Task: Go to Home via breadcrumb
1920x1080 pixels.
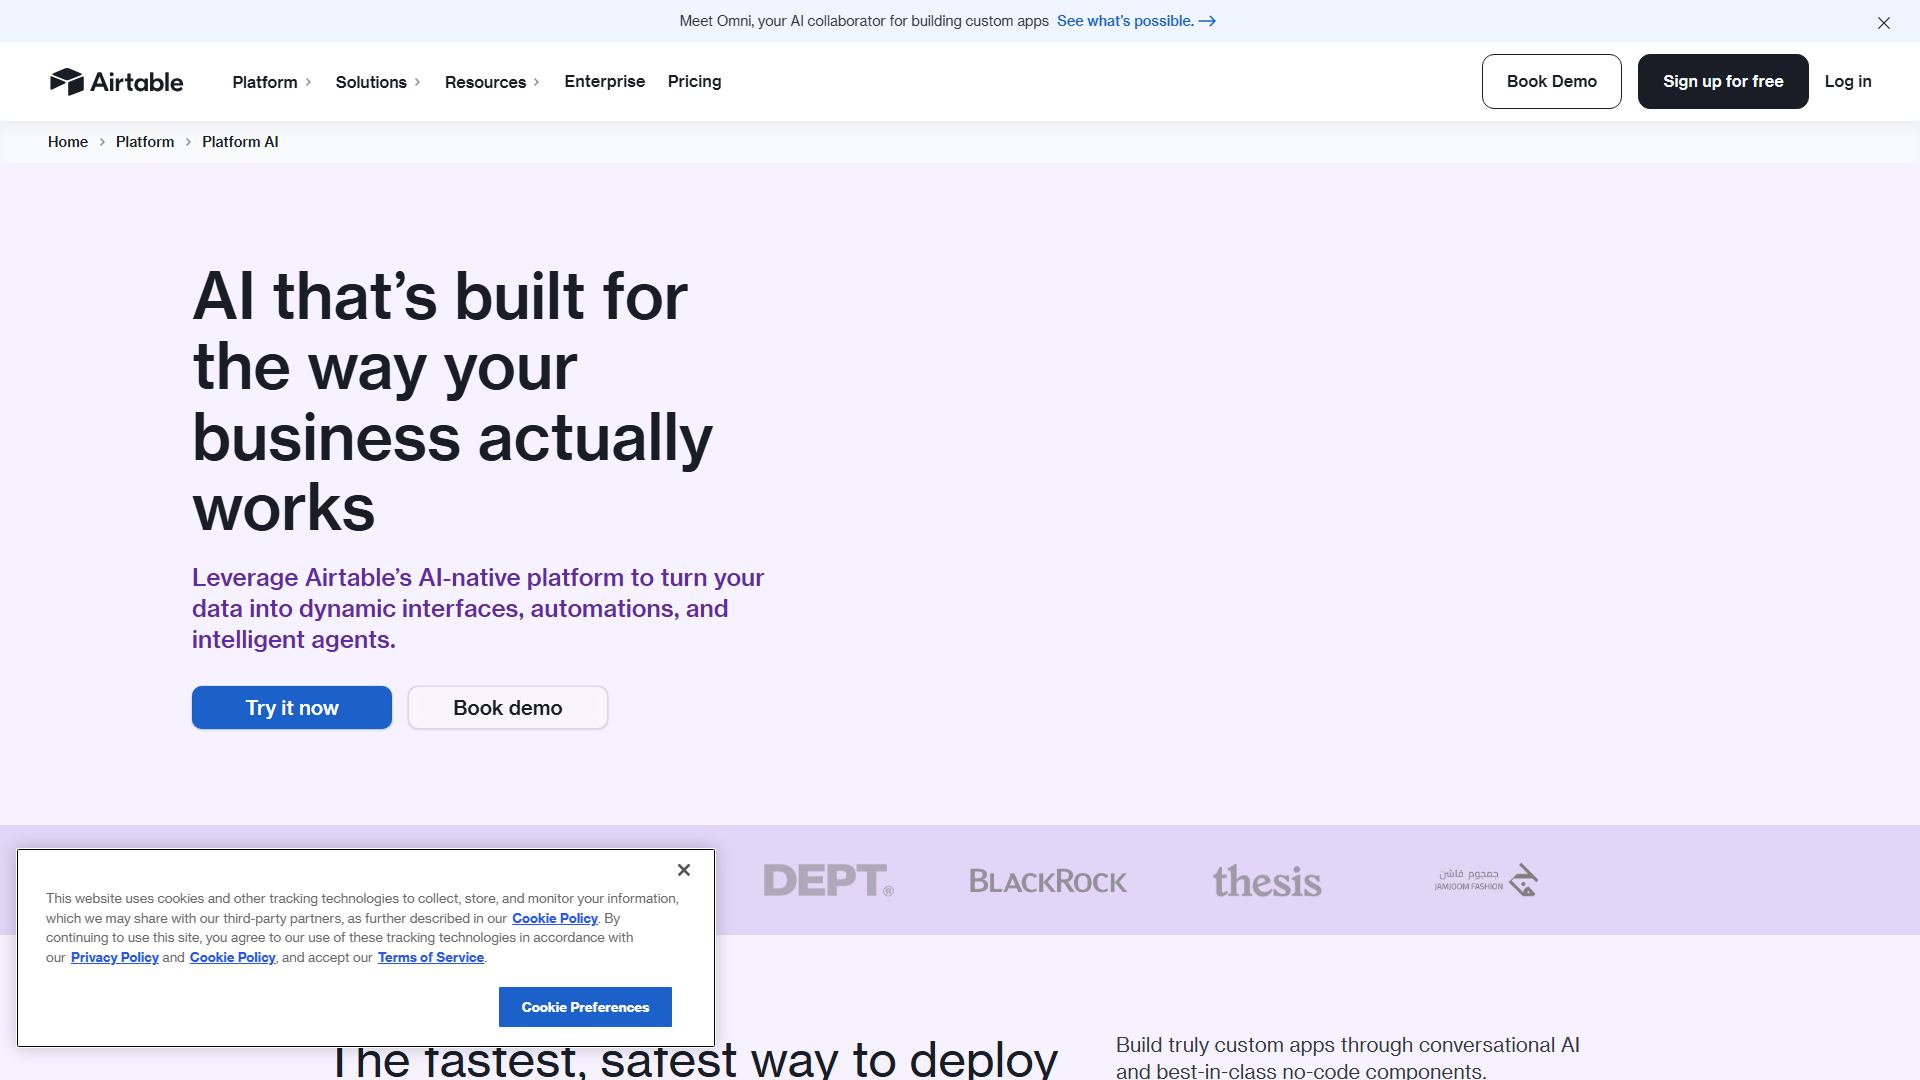Action: 68,142
